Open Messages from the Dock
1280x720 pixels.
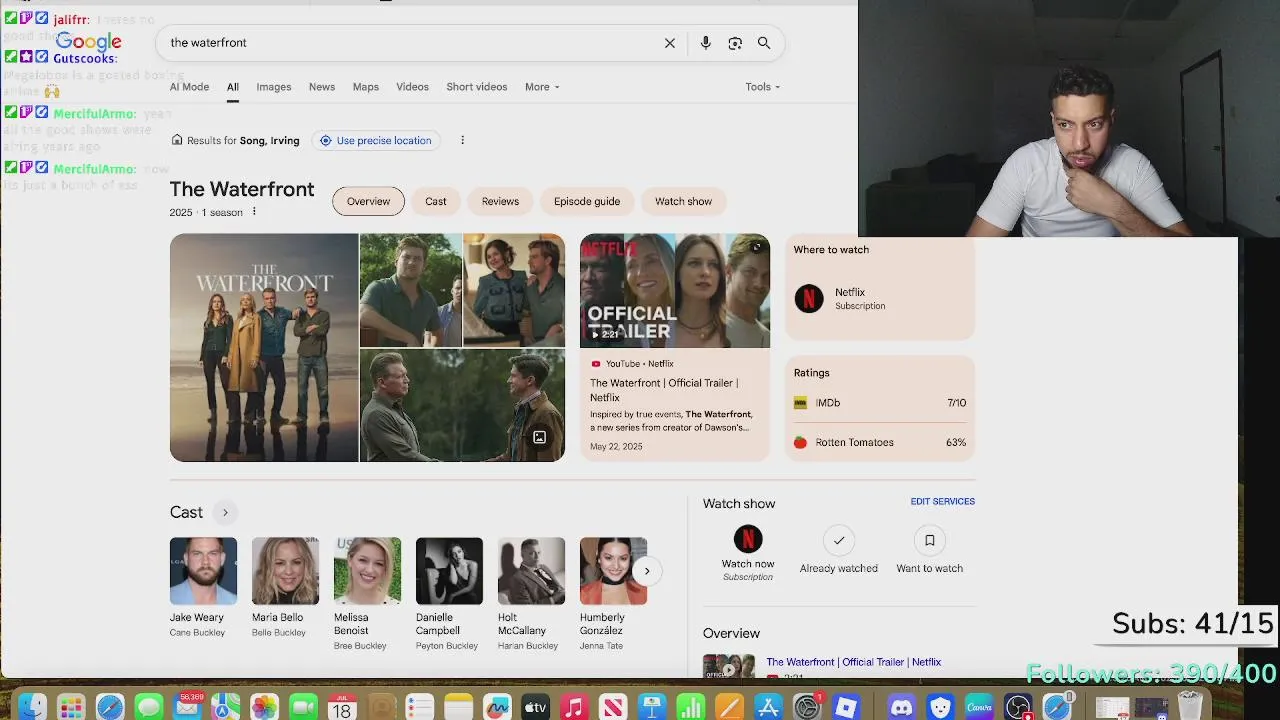pyautogui.click(x=149, y=708)
